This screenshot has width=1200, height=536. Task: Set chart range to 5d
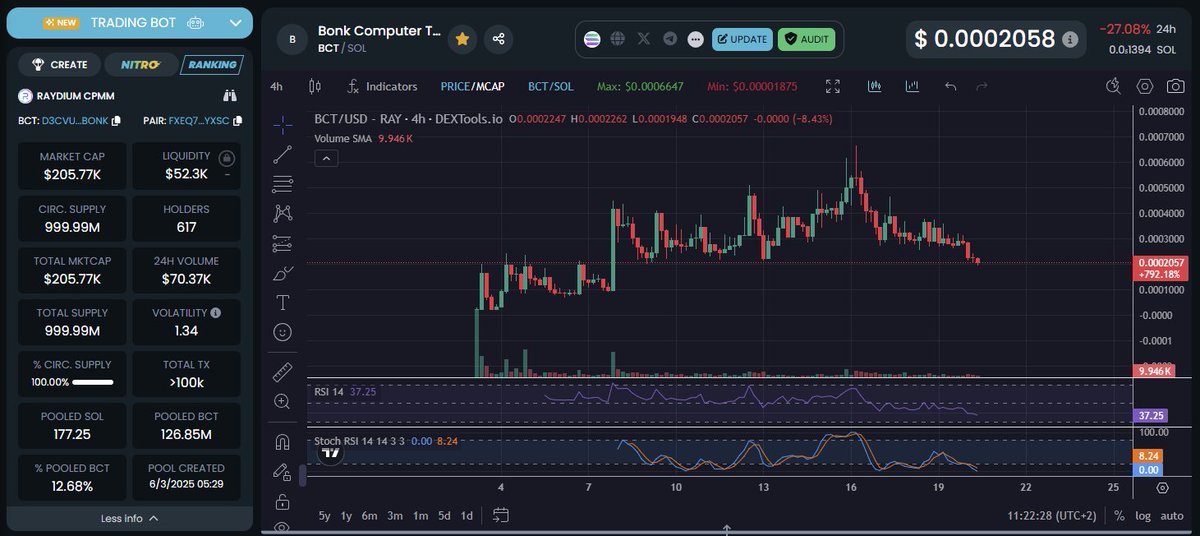point(443,515)
